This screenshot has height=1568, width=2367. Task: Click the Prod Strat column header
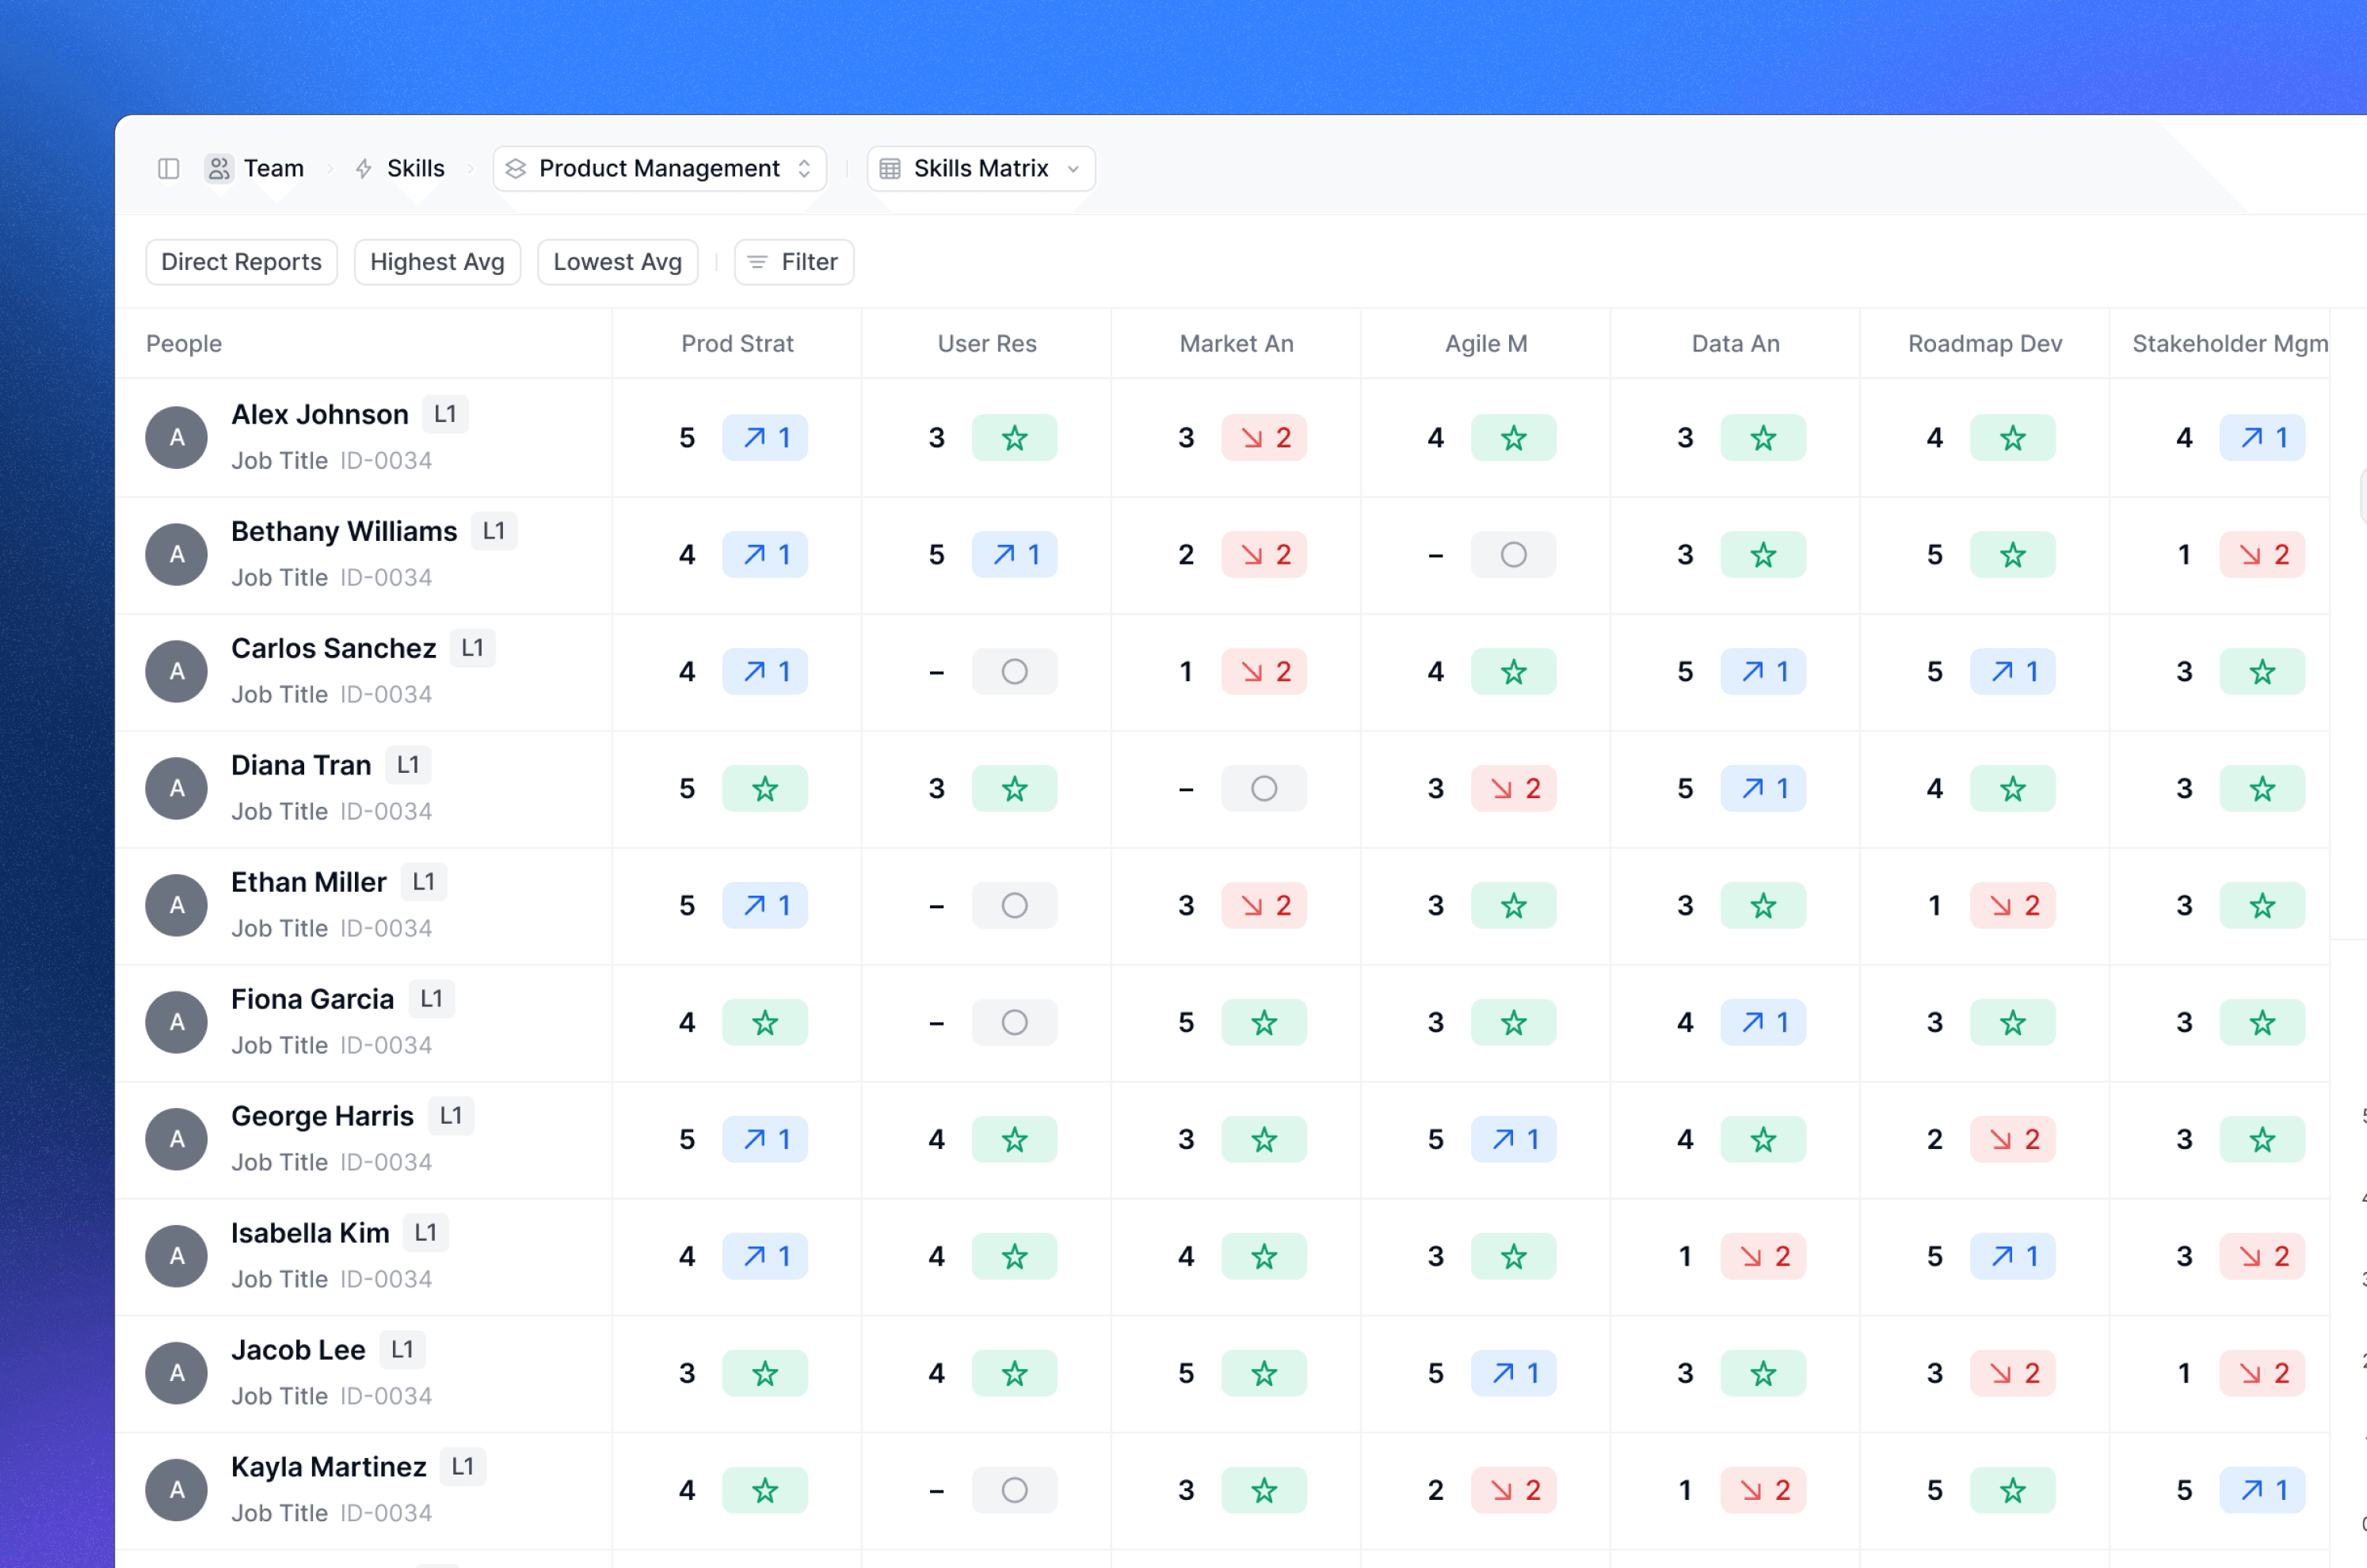point(737,344)
